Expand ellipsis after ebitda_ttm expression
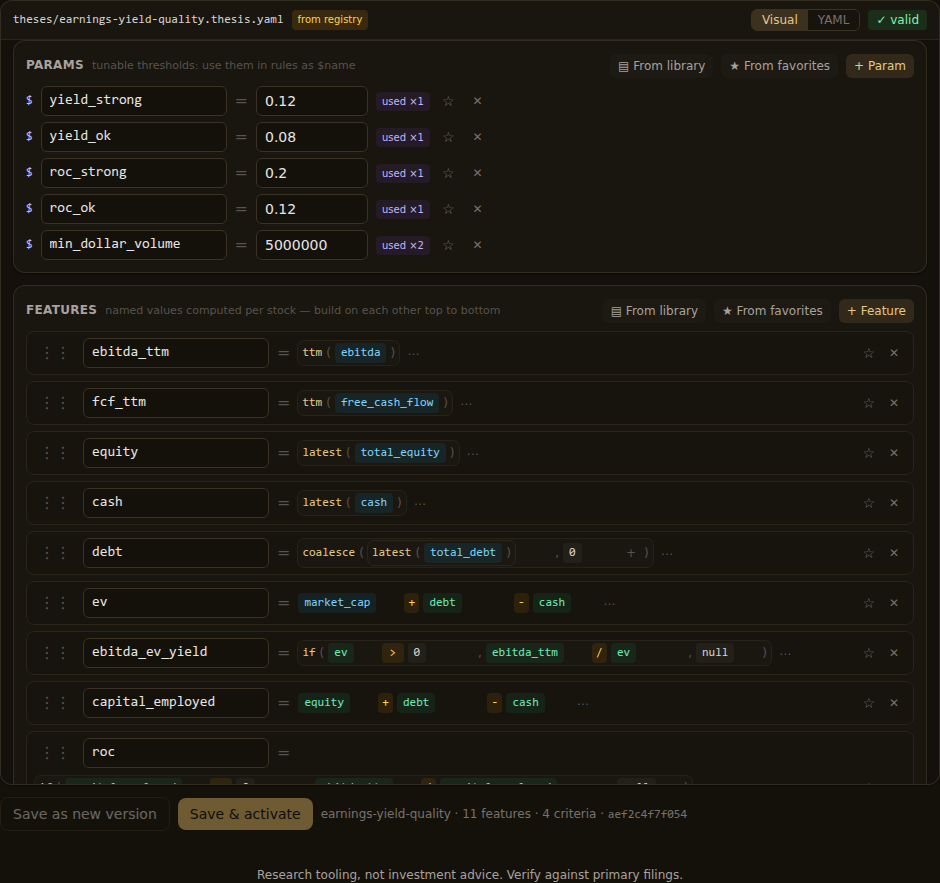The image size is (940, 883). 414,353
